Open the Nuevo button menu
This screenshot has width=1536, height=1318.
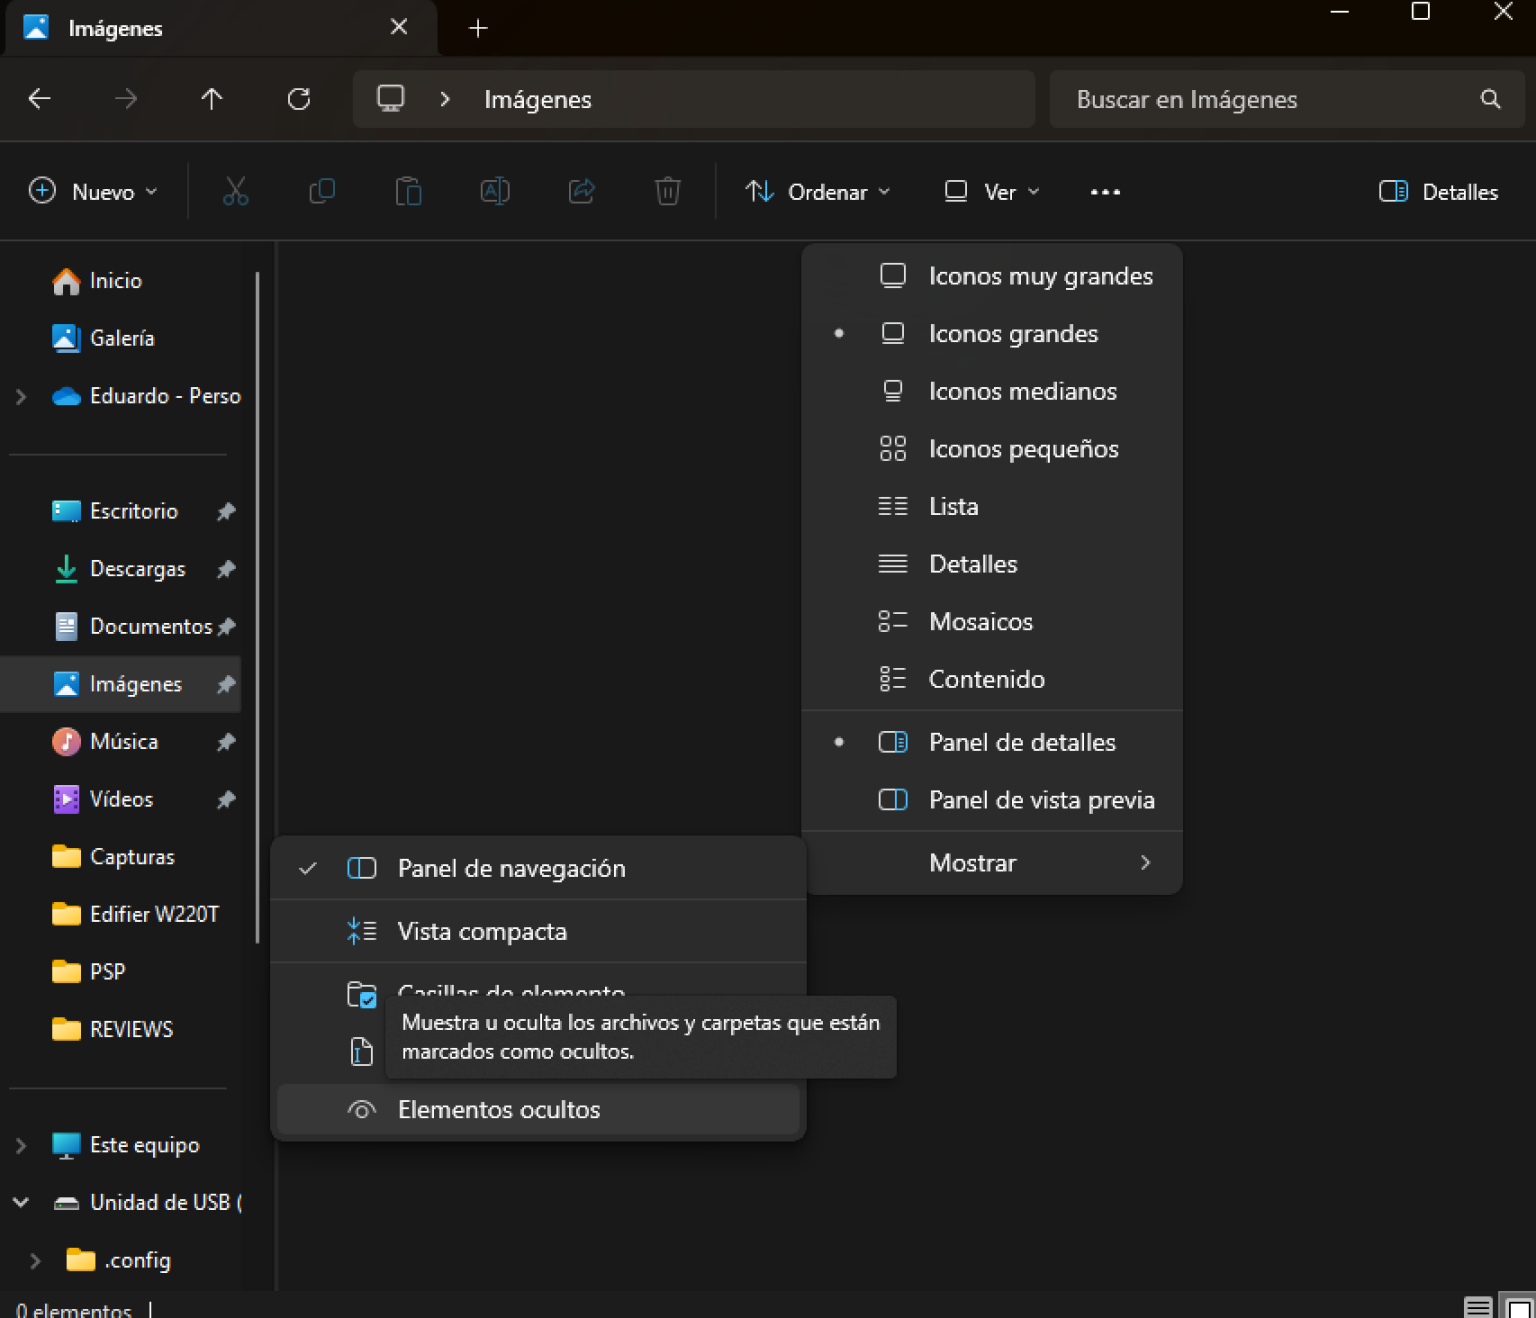coord(93,191)
